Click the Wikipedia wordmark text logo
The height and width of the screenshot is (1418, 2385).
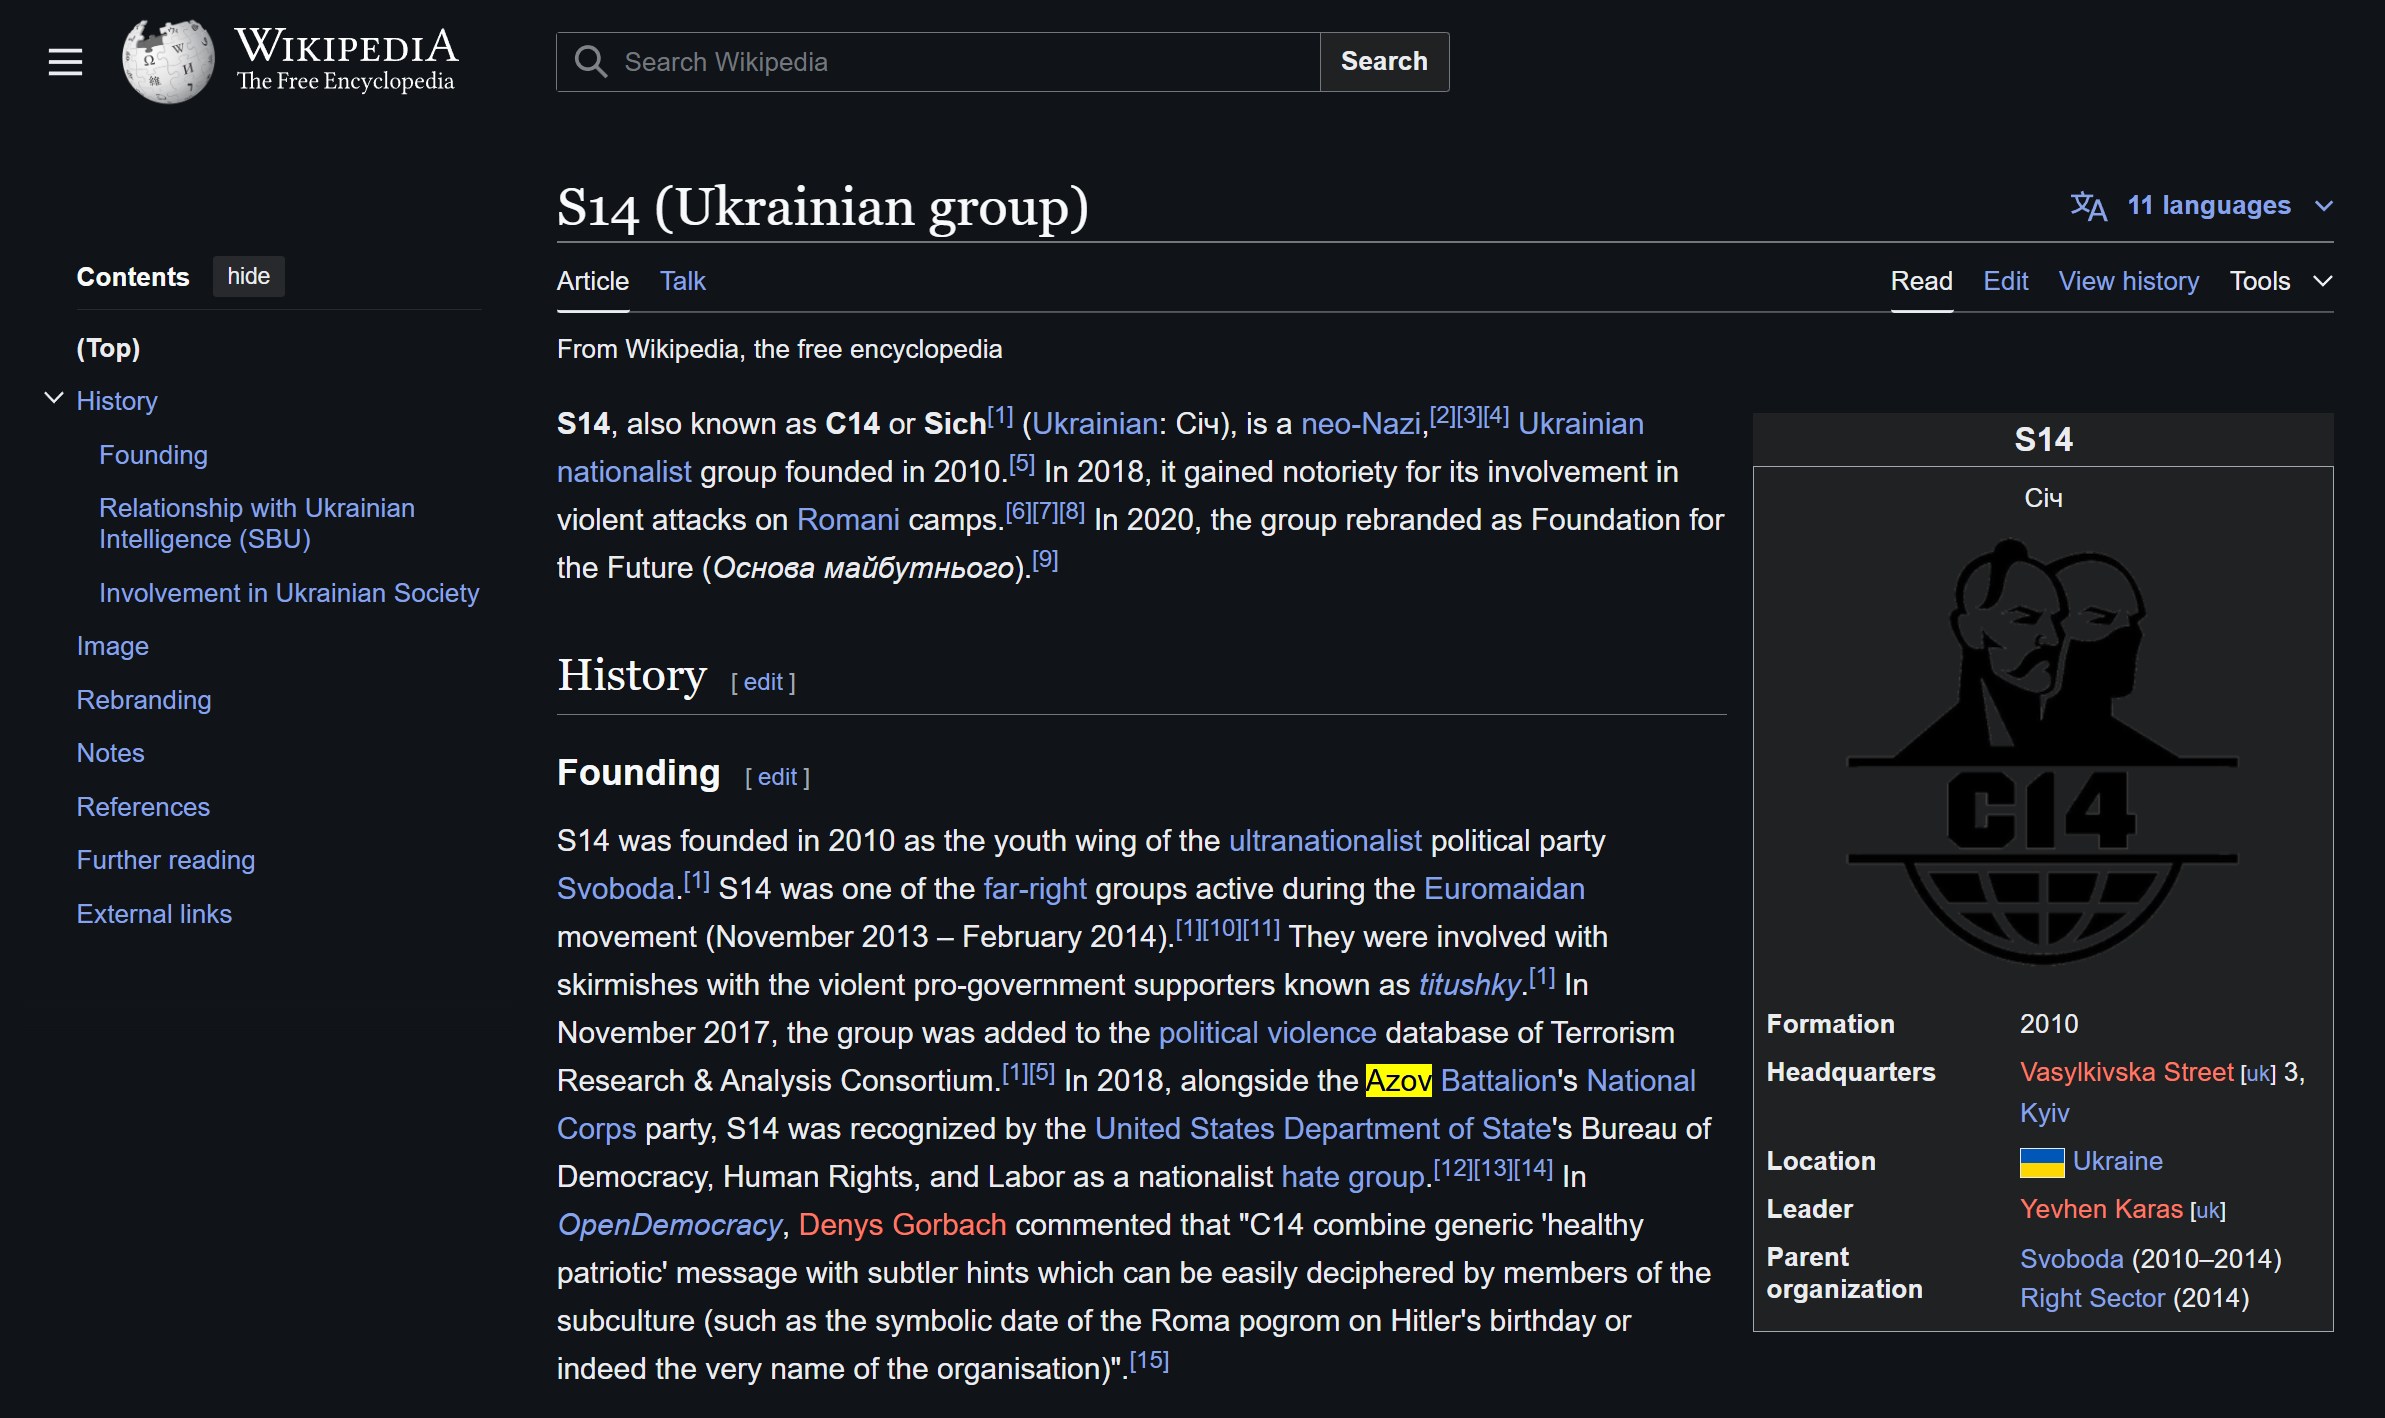(x=346, y=60)
